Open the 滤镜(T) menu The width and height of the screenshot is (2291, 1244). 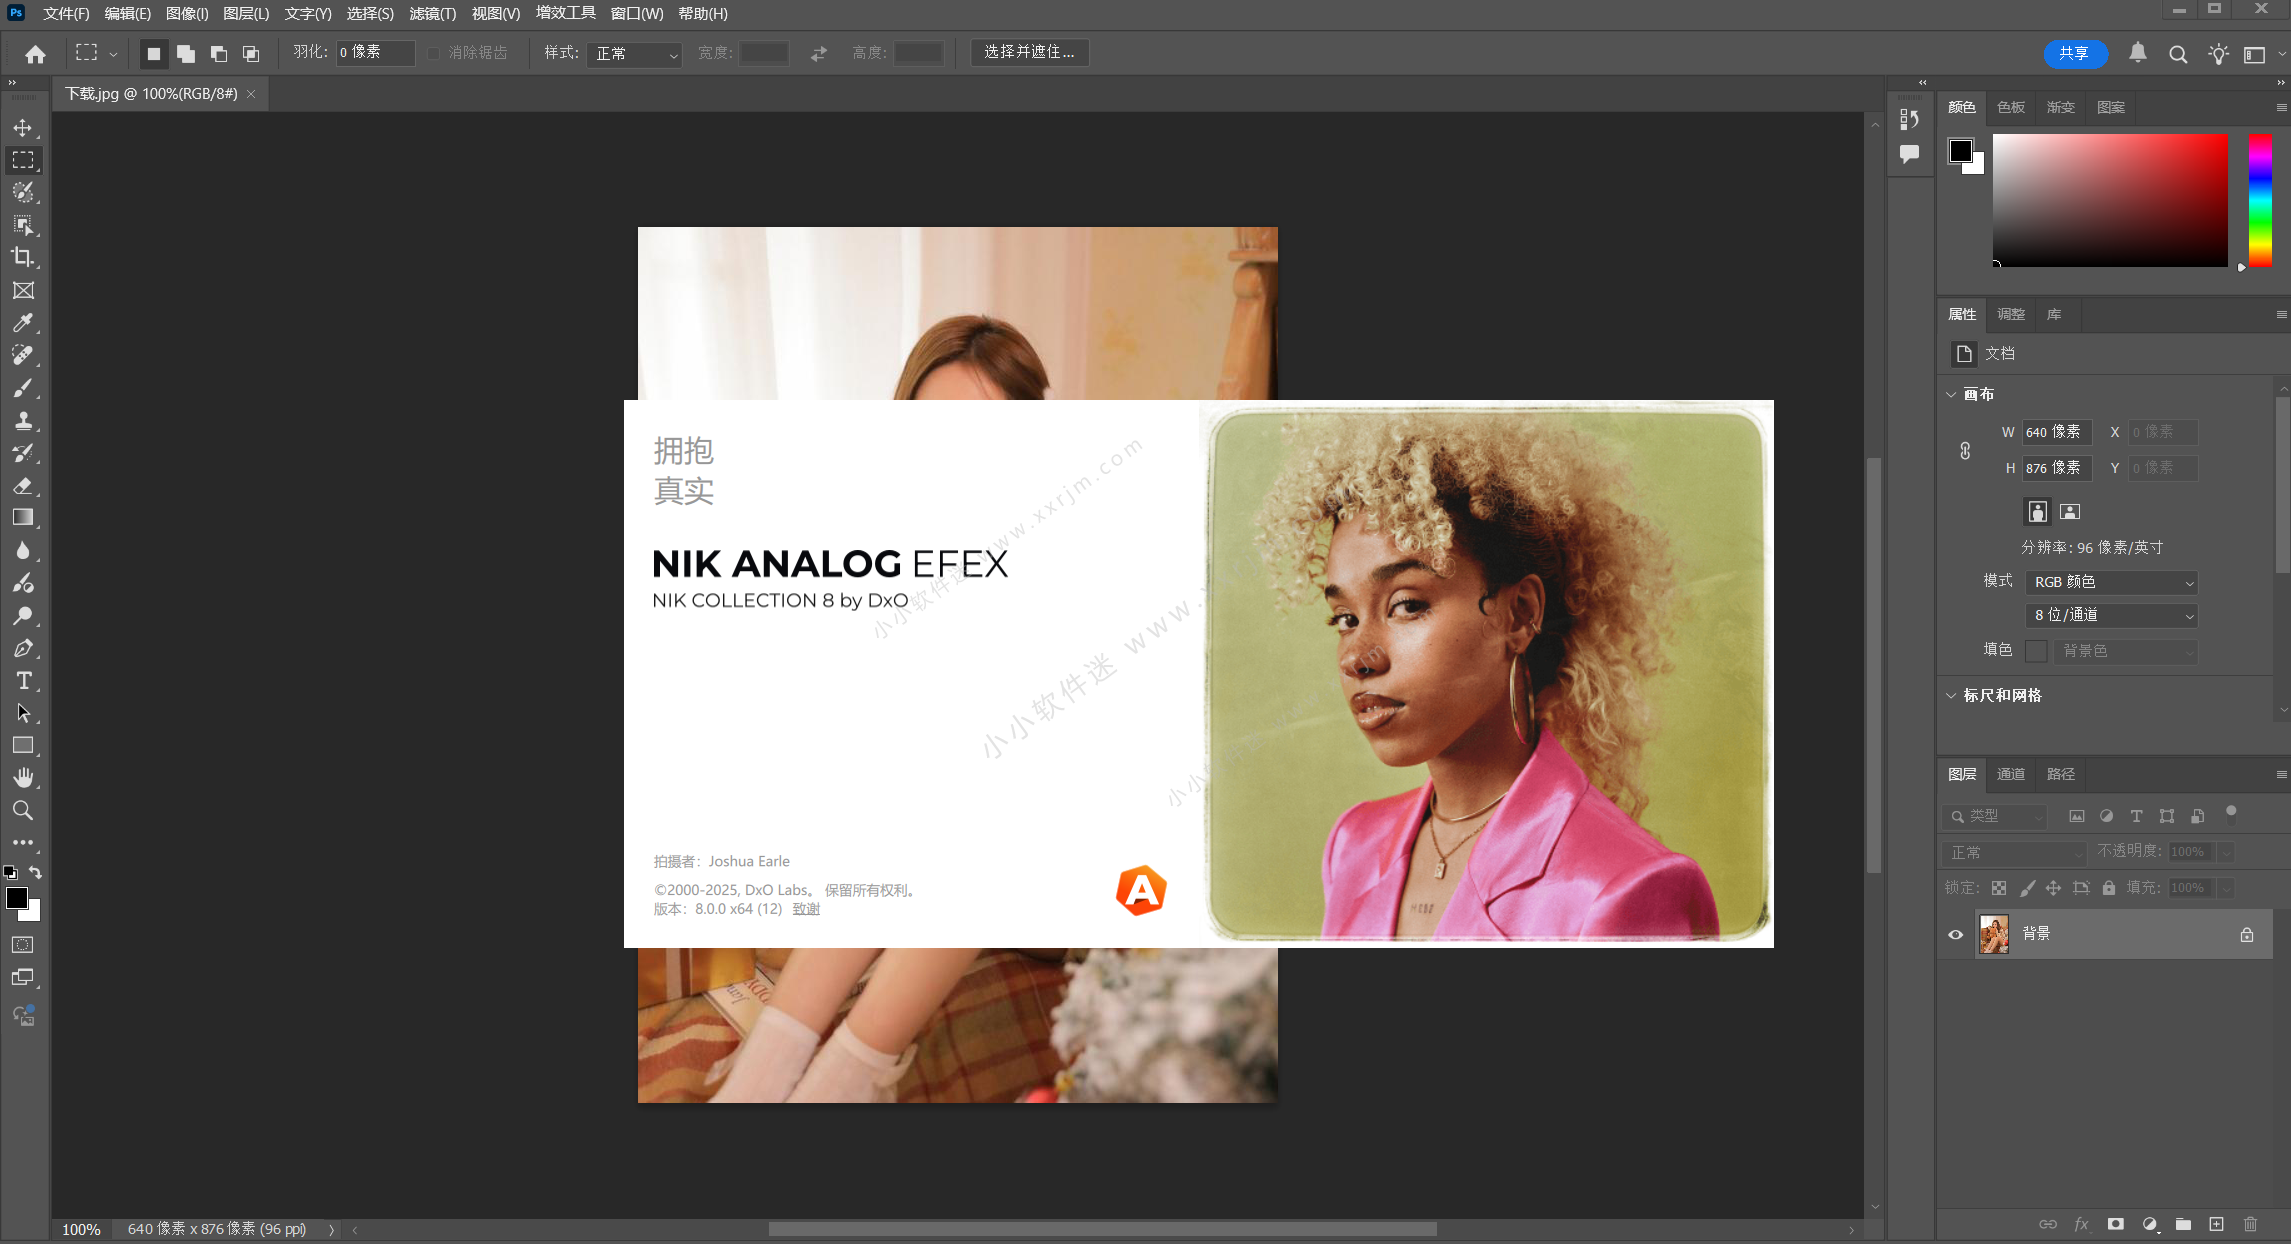pyautogui.click(x=432, y=14)
